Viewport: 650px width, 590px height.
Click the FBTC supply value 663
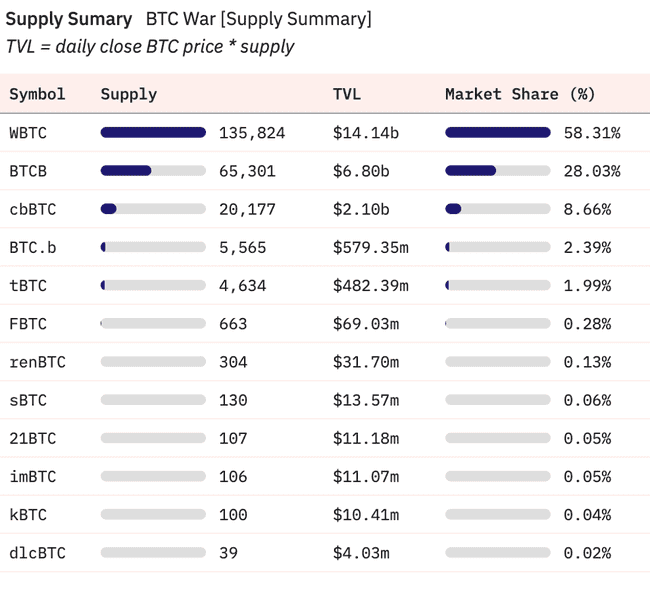click(233, 324)
